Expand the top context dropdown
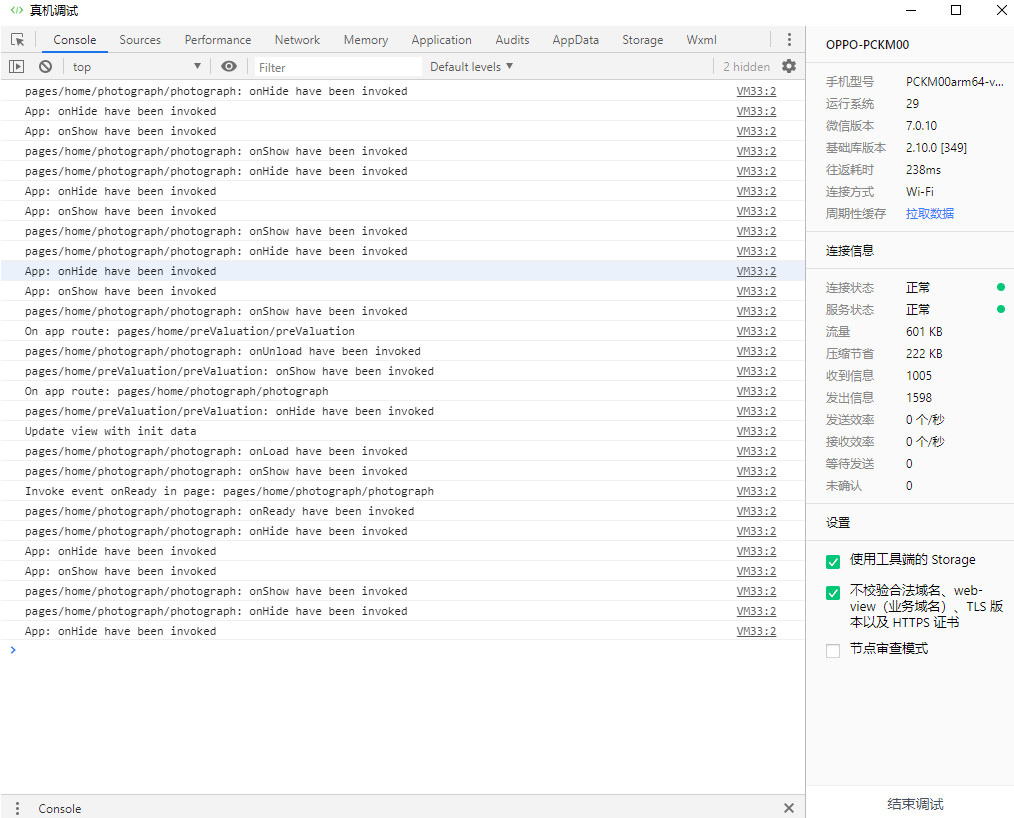Screen dimensions: 1014x818 click(x=136, y=67)
